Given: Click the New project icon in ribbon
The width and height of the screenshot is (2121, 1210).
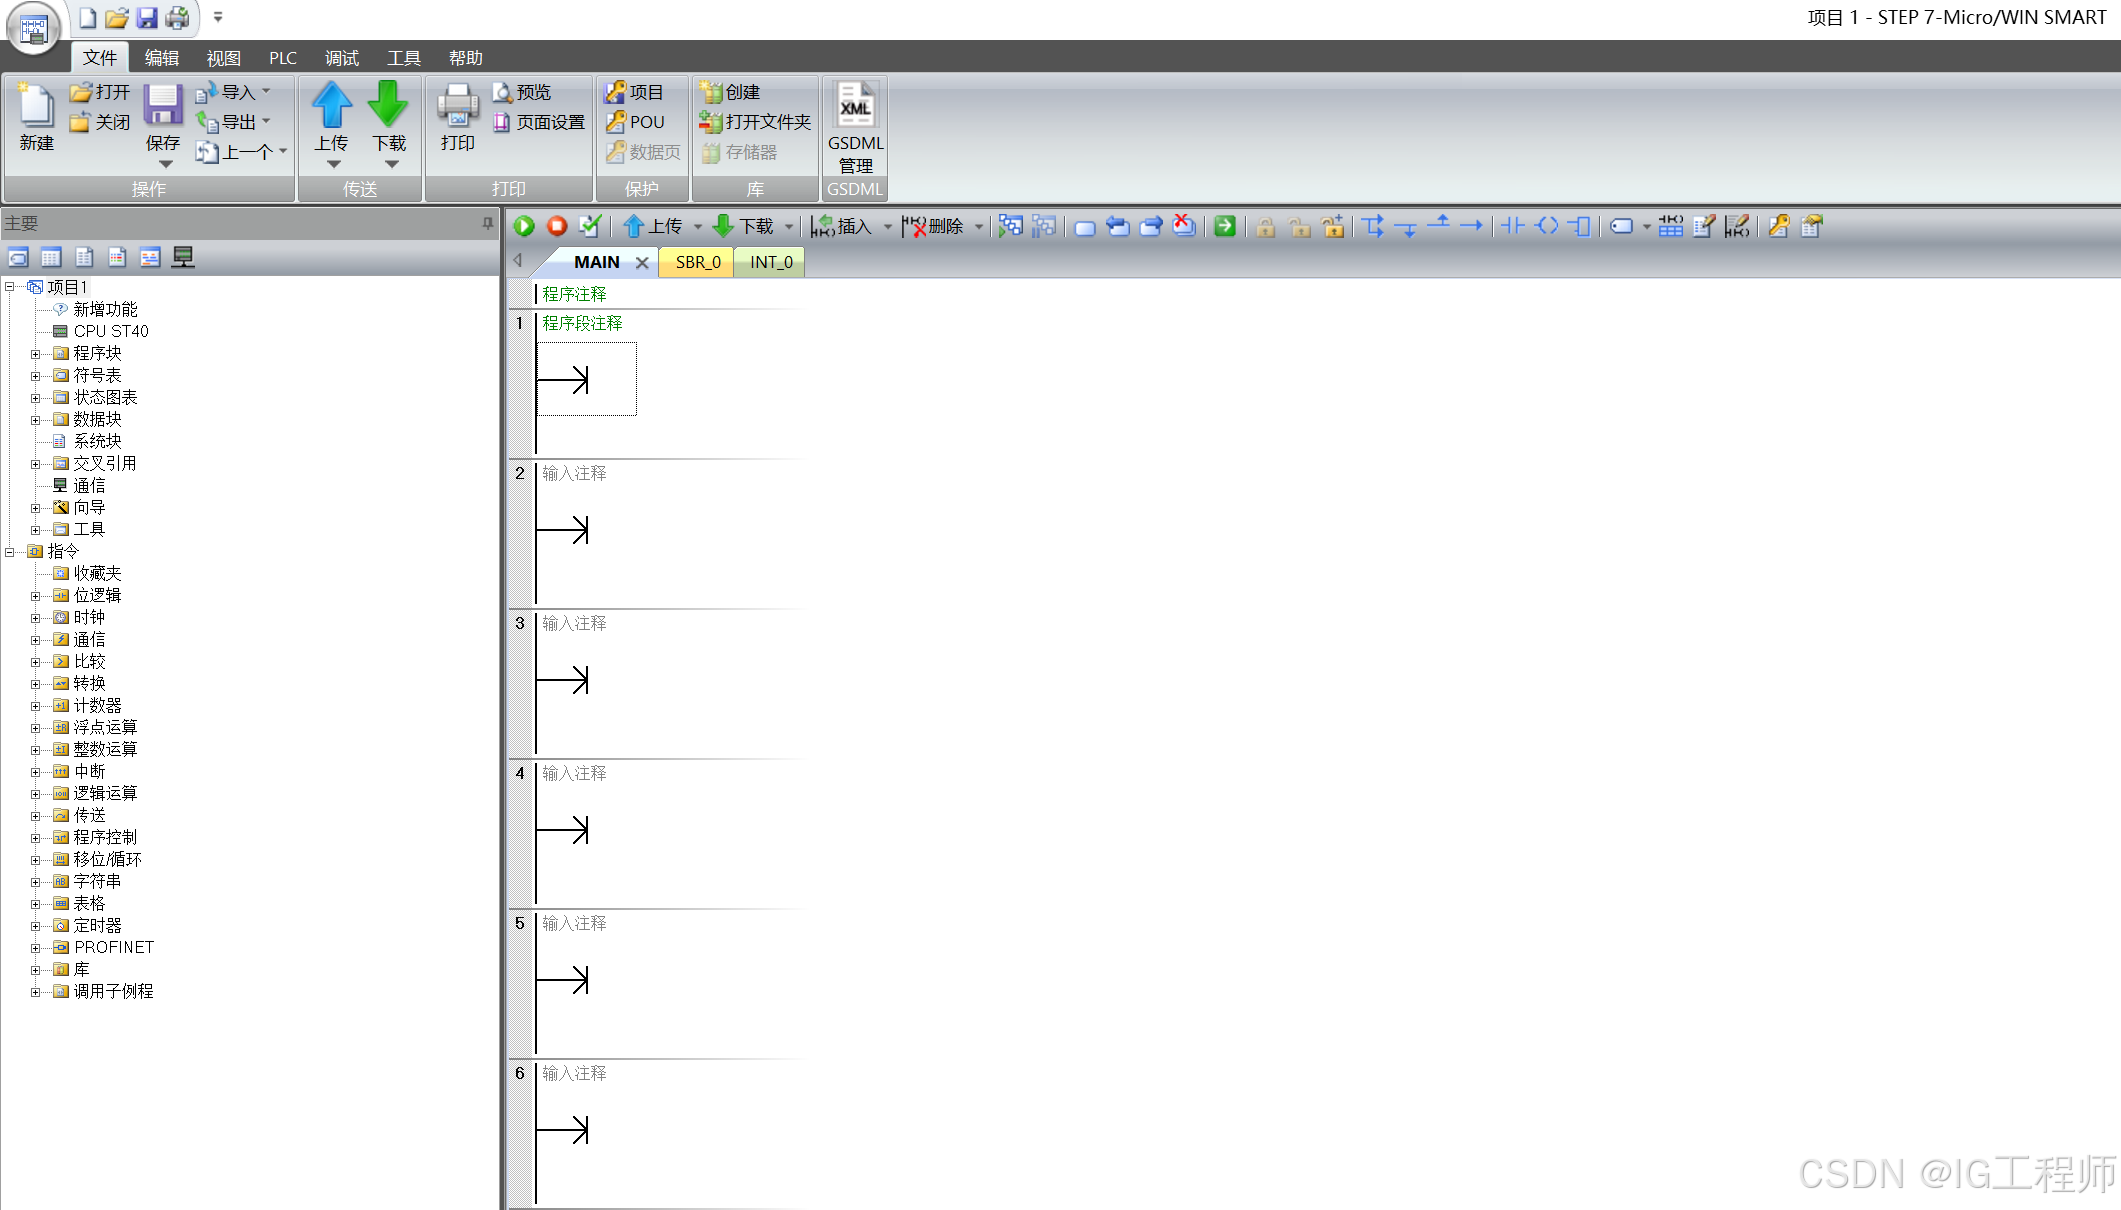Looking at the screenshot, I should coord(37,118).
